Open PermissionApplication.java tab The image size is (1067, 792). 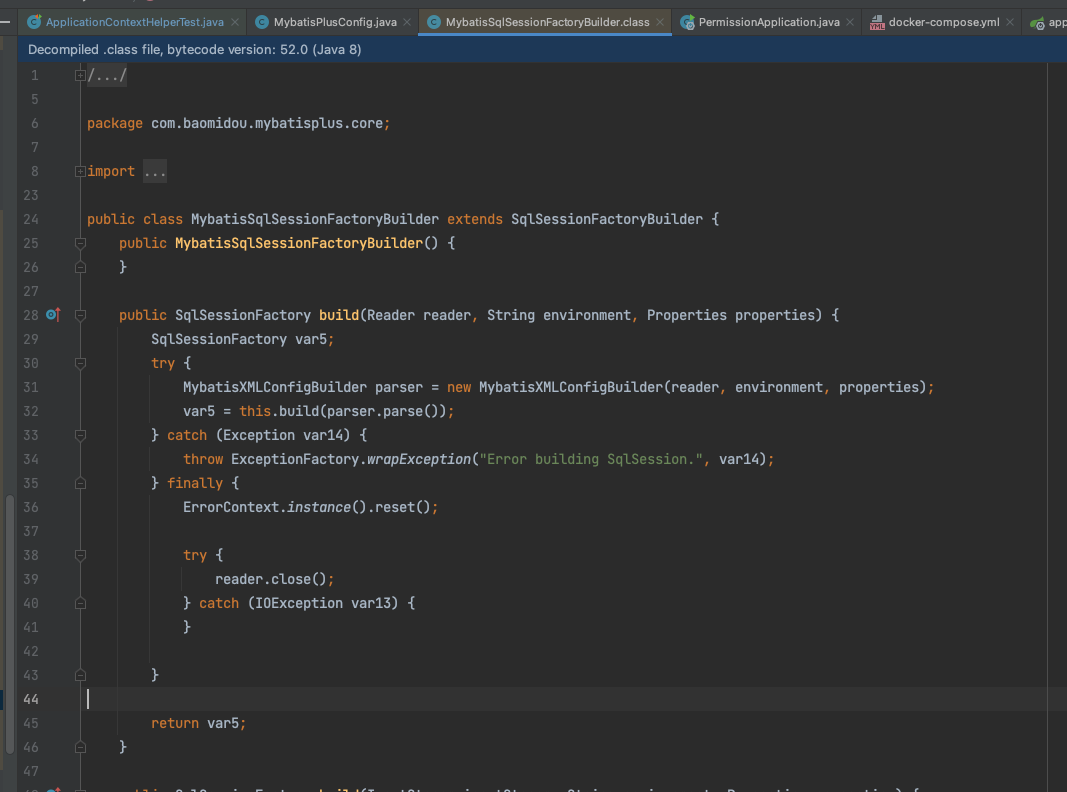(x=769, y=22)
